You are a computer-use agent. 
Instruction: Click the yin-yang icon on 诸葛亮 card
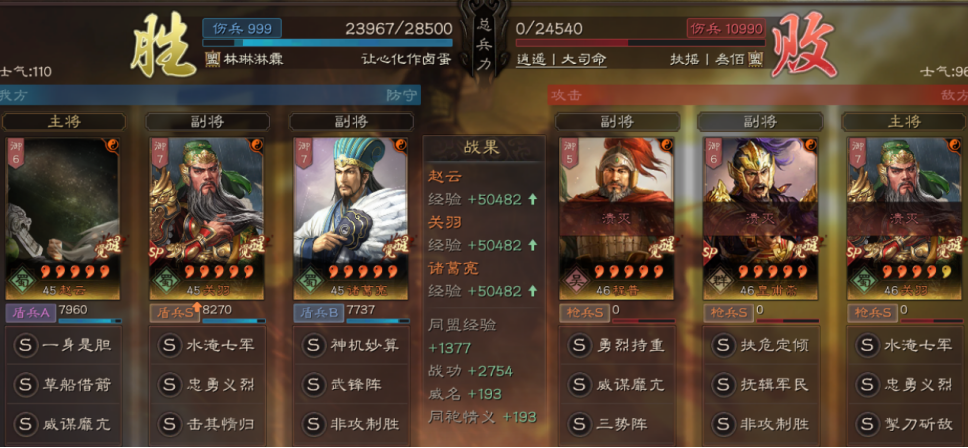point(399,145)
